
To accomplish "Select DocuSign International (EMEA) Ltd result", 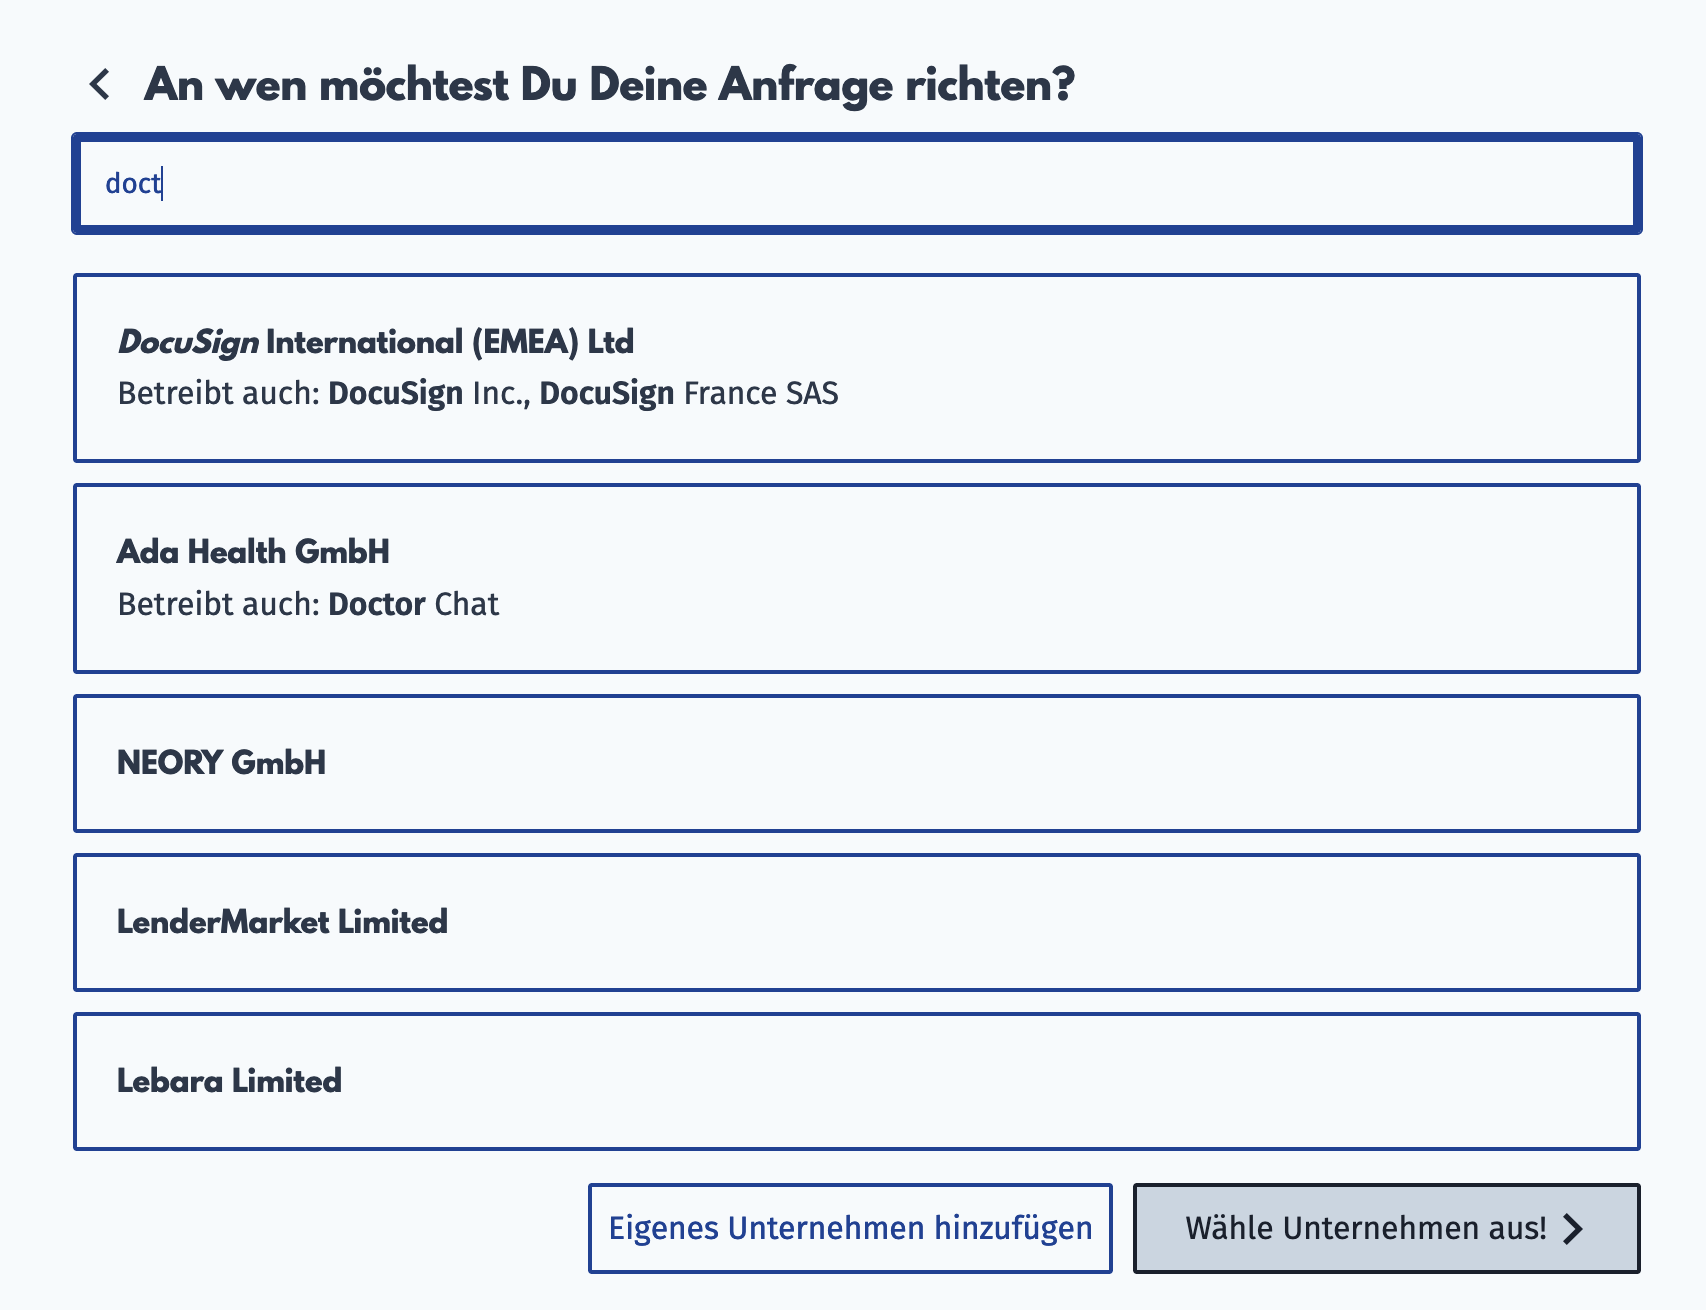I will coord(857,368).
